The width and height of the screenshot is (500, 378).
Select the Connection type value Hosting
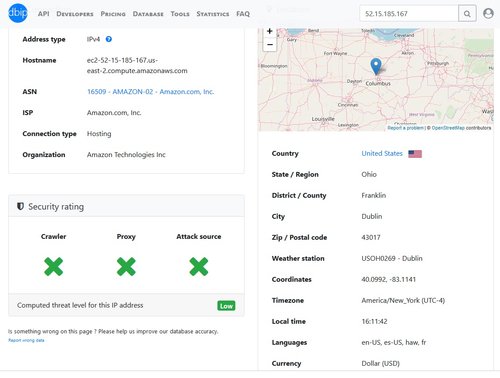click(x=99, y=134)
